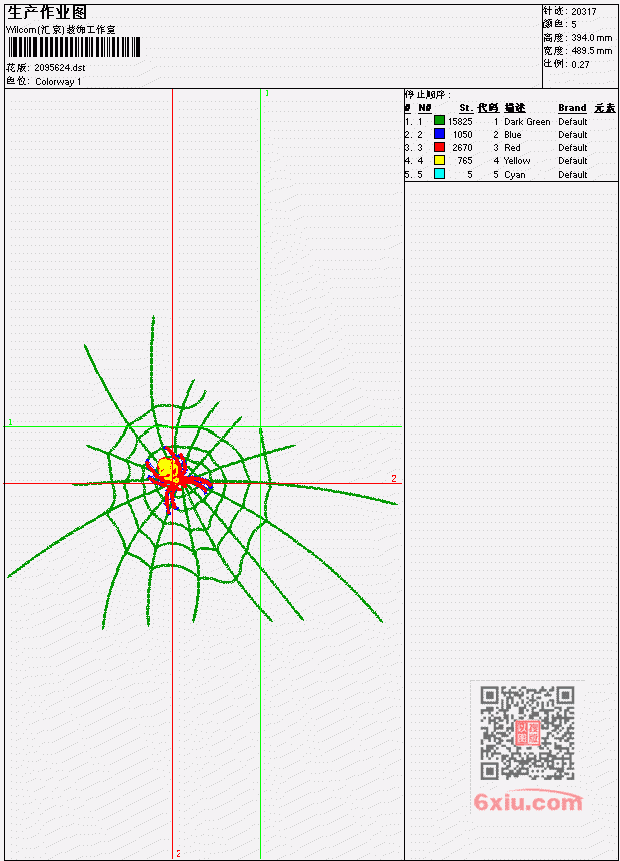Screen dimensions: 620x861
Task: Click the Cyan color swatch
Action: click(439, 174)
